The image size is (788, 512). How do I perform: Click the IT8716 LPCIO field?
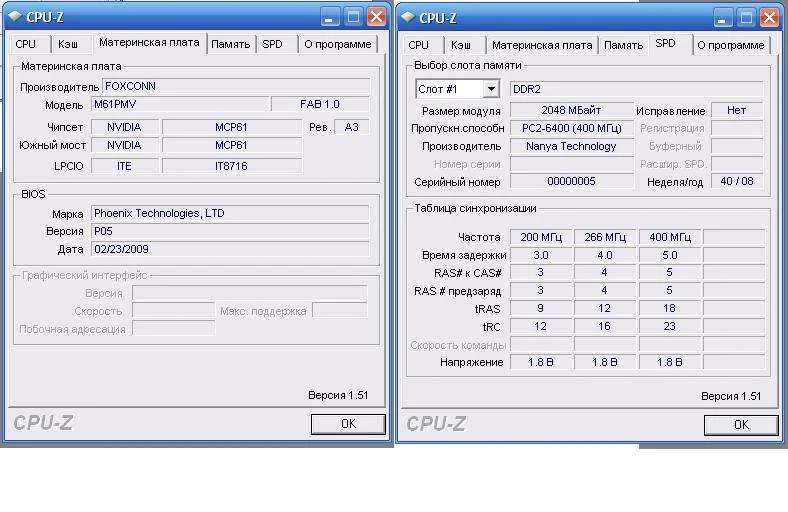[x=232, y=166]
